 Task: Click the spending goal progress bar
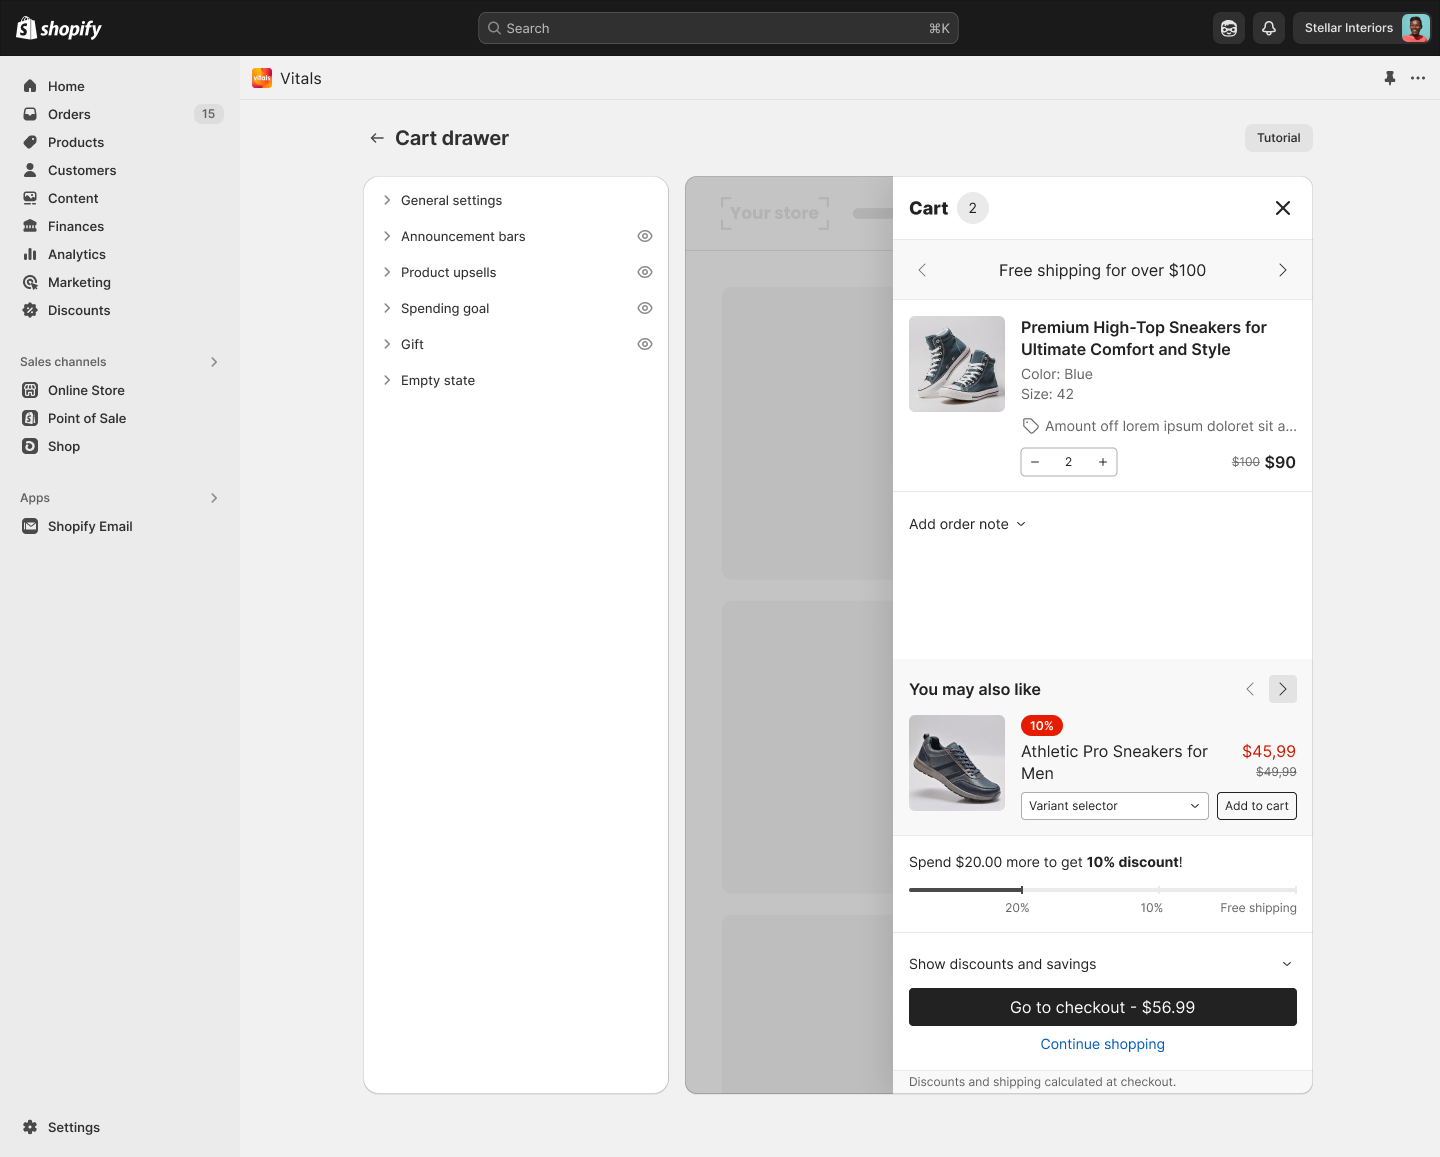tap(1102, 889)
